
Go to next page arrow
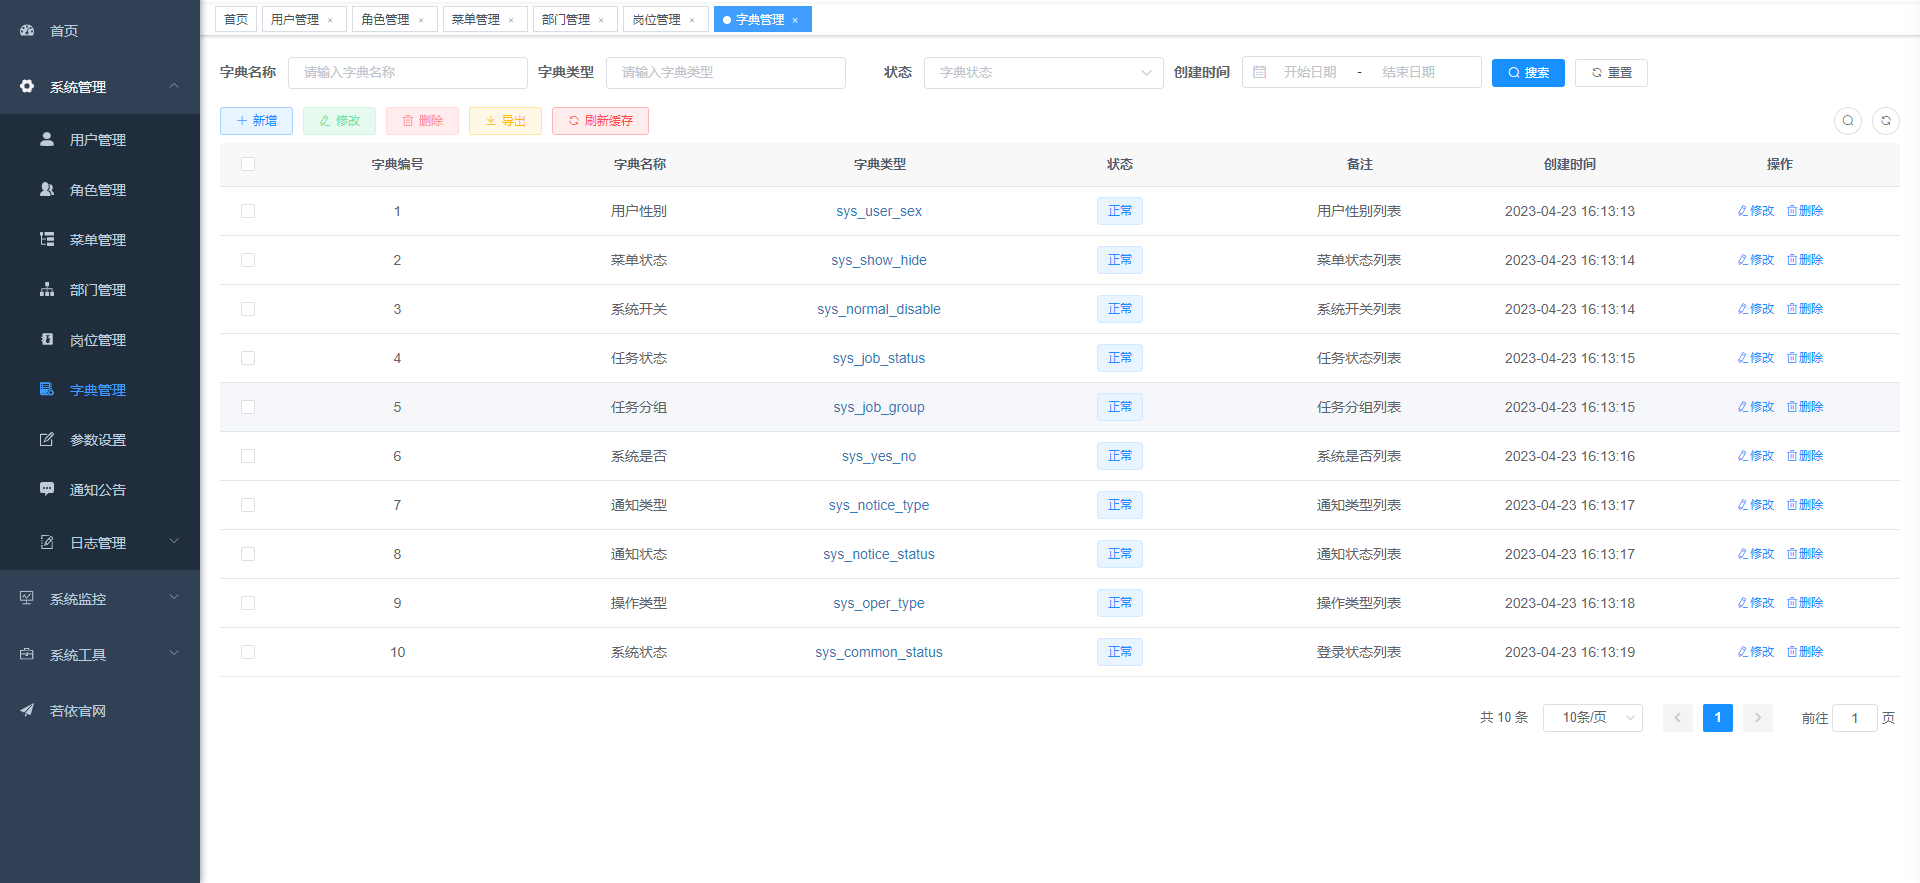pos(1758,718)
